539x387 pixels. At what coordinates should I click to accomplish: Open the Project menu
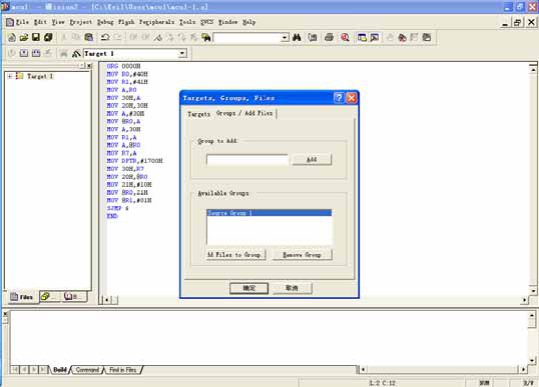81,22
